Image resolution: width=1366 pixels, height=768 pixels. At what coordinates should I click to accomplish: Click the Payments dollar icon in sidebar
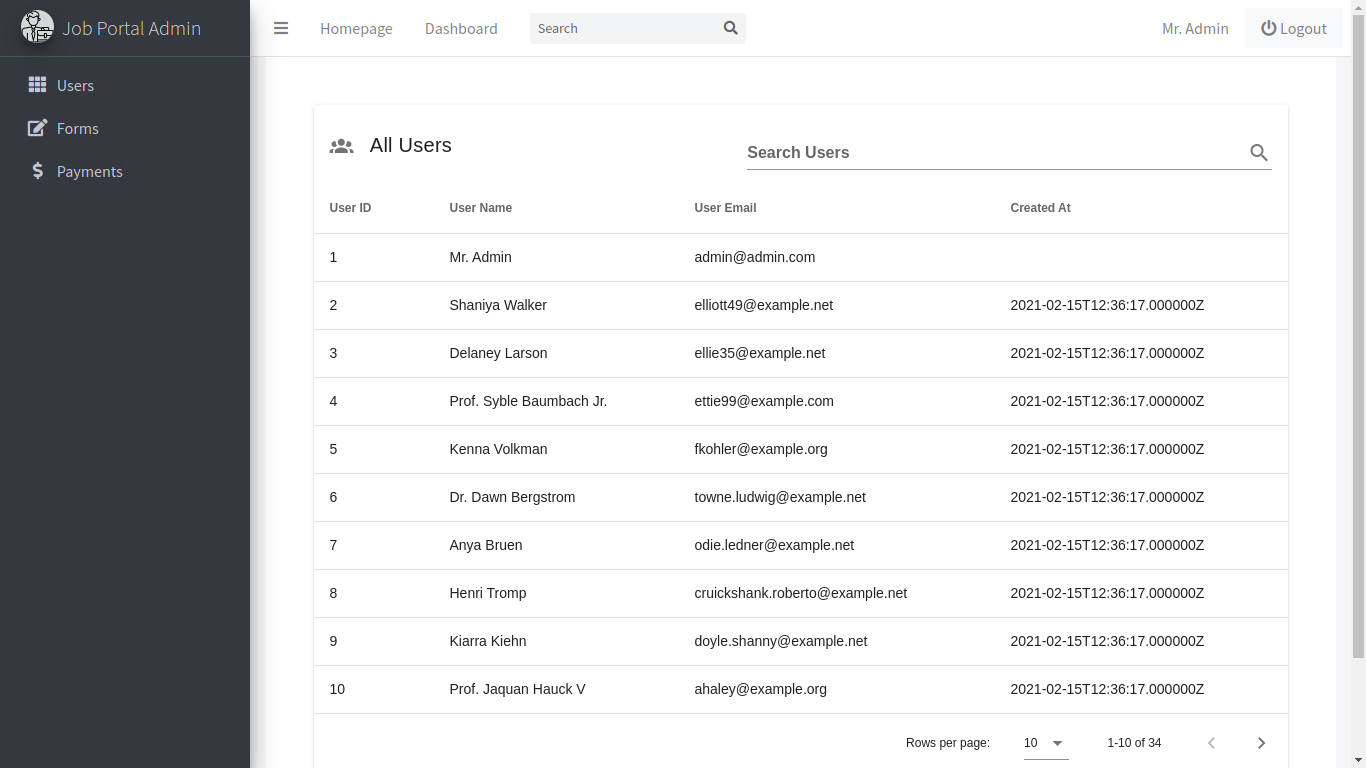point(37,171)
